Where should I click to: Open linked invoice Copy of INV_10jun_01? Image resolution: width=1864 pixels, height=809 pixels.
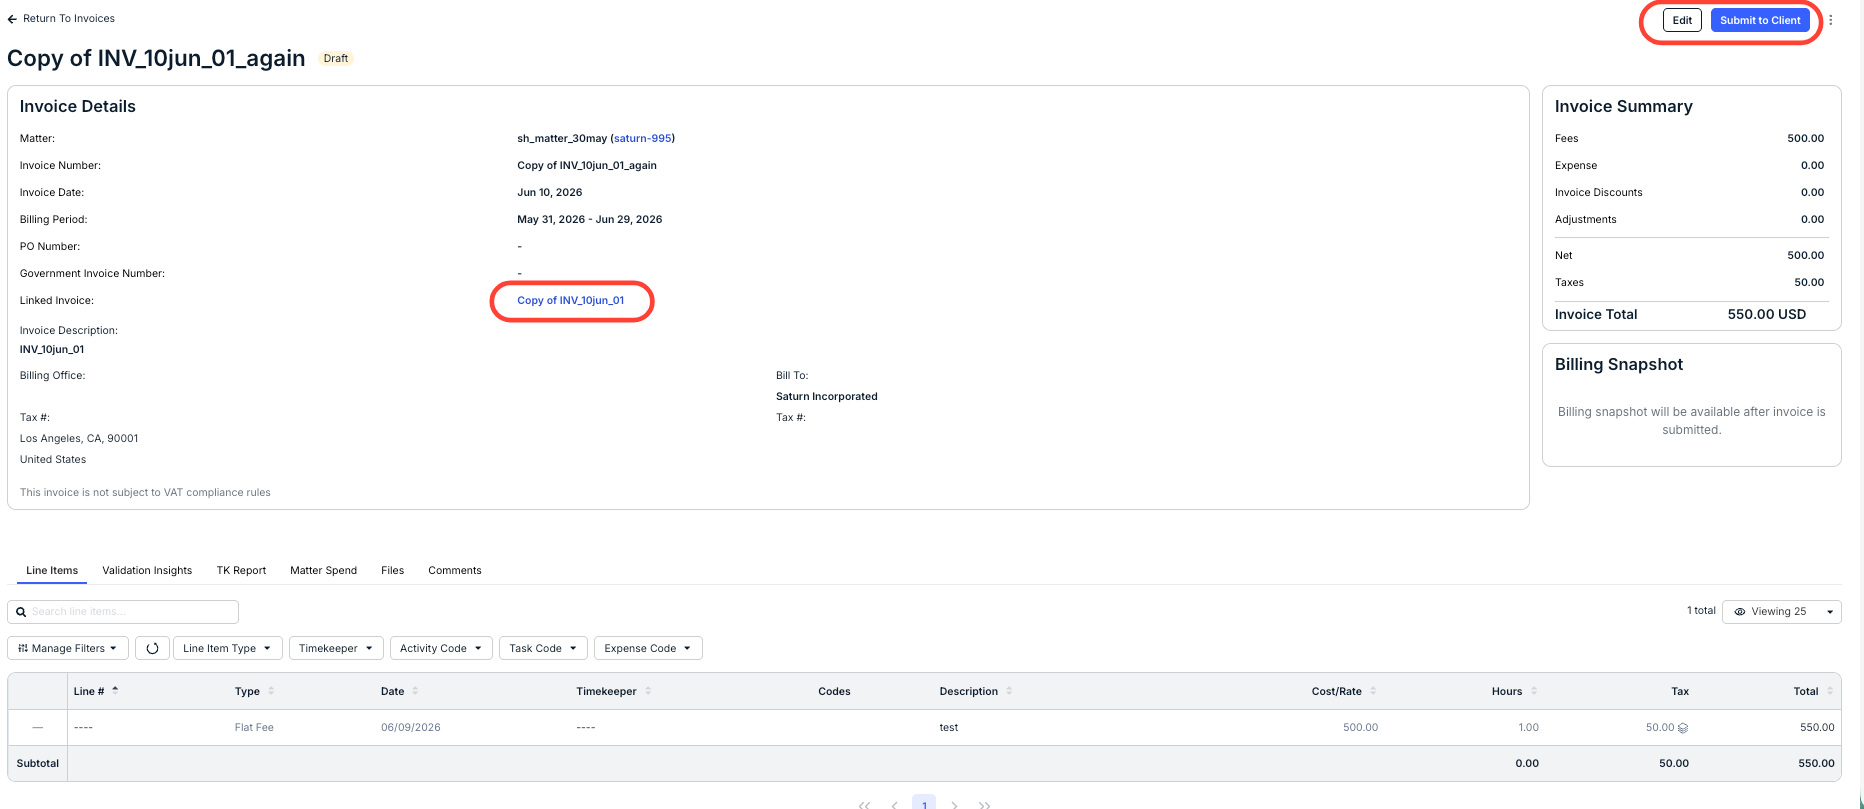[x=570, y=300]
